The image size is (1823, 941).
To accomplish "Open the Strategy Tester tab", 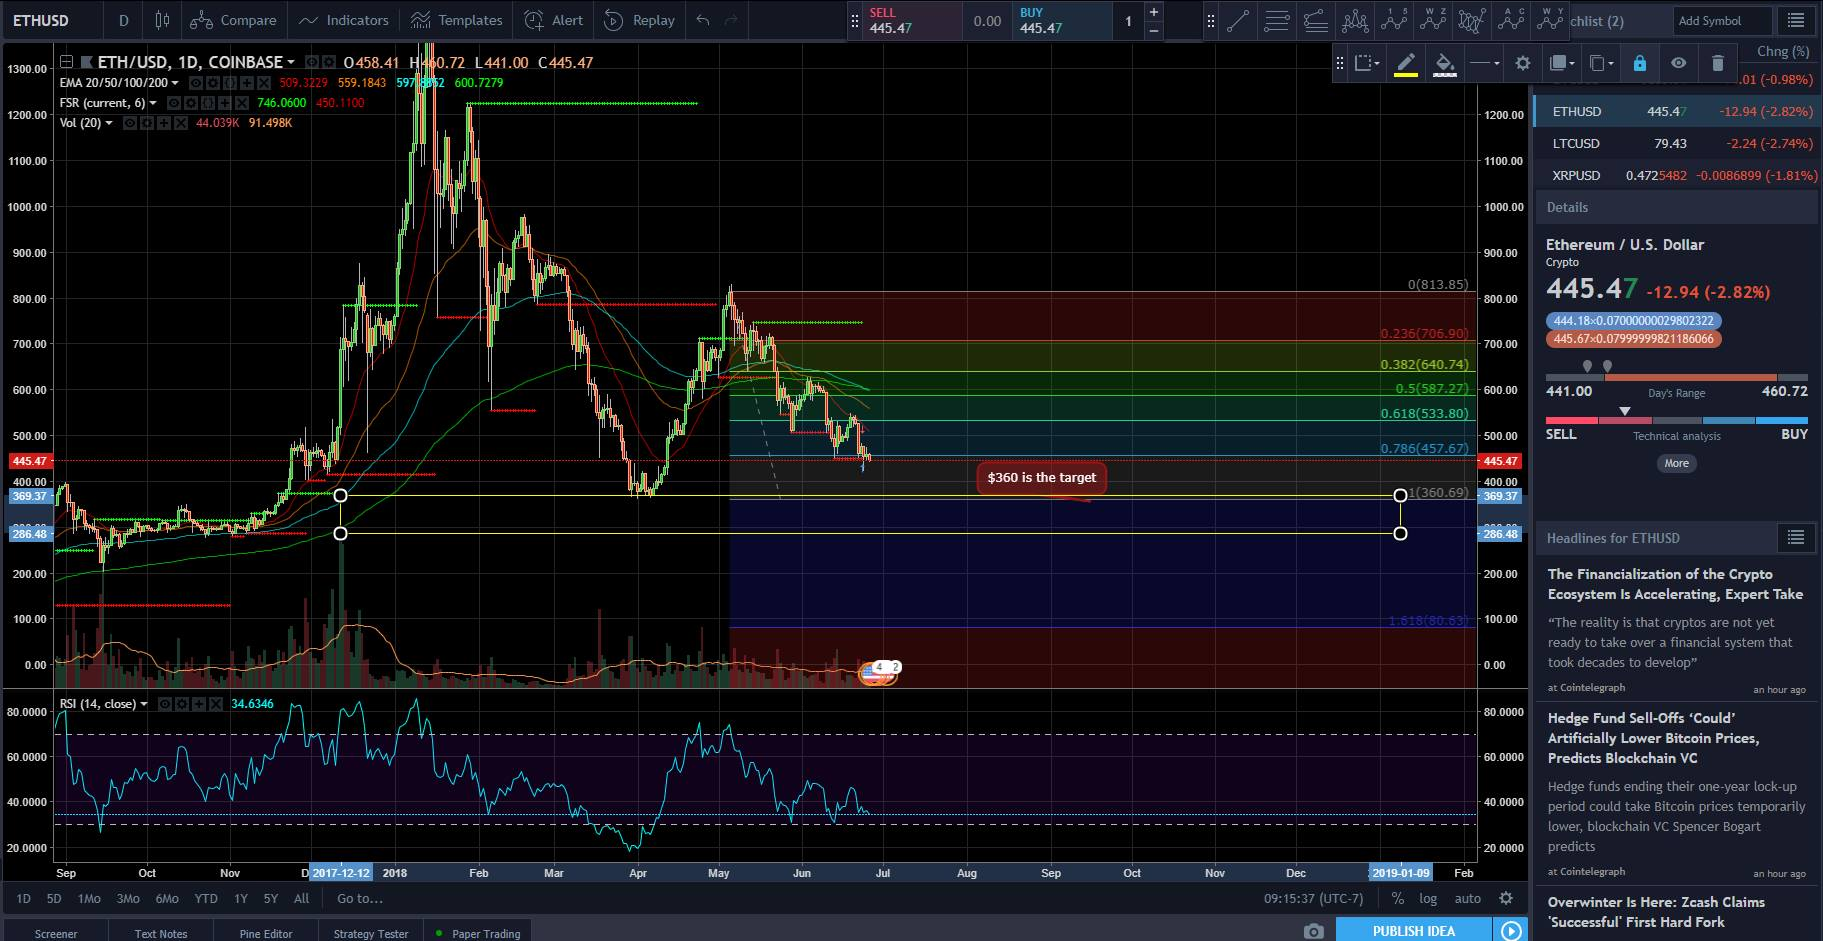I will [371, 933].
